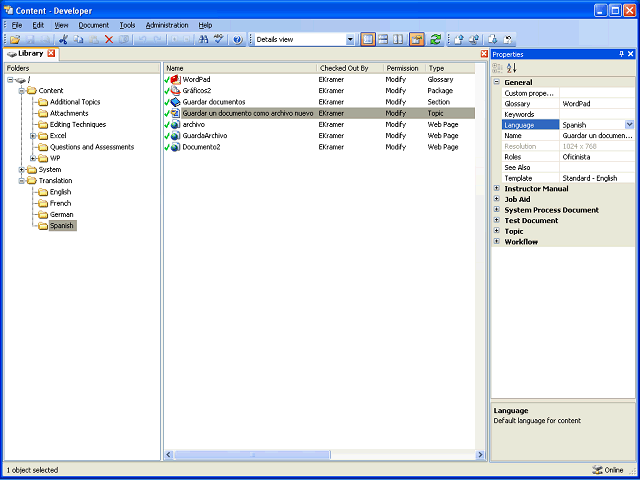640x480 pixels.
Task: Expand the System folder node
Action: point(22,169)
